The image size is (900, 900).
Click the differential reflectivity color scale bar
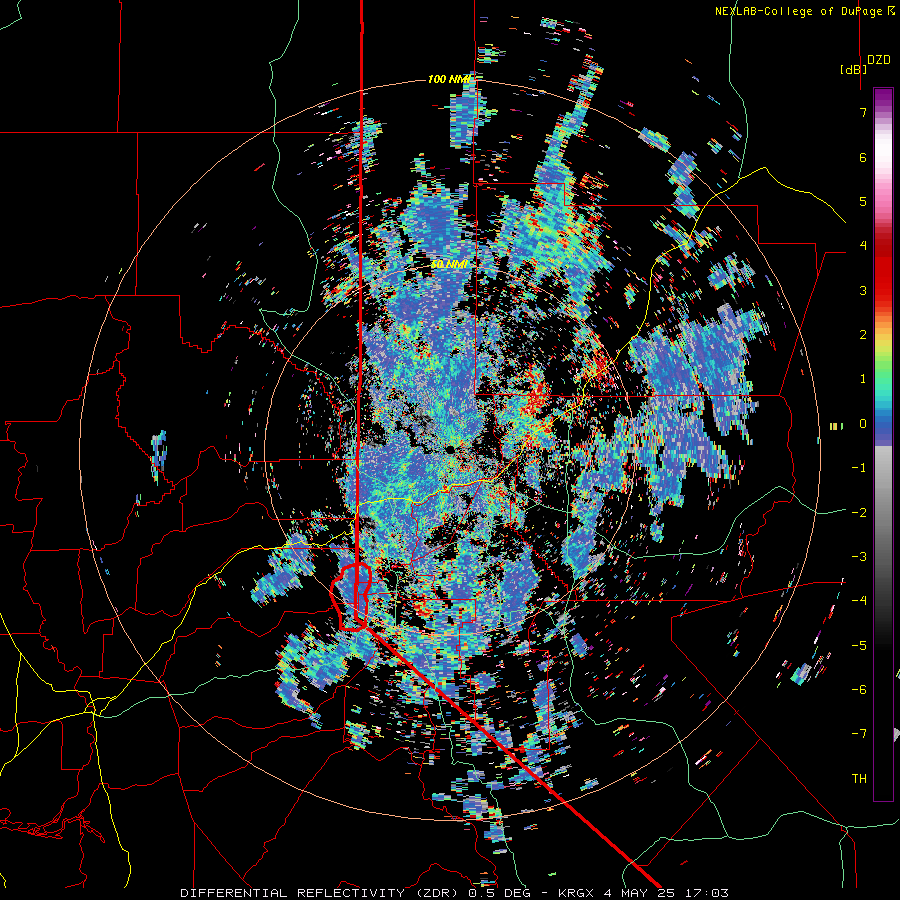coord(883,444)
